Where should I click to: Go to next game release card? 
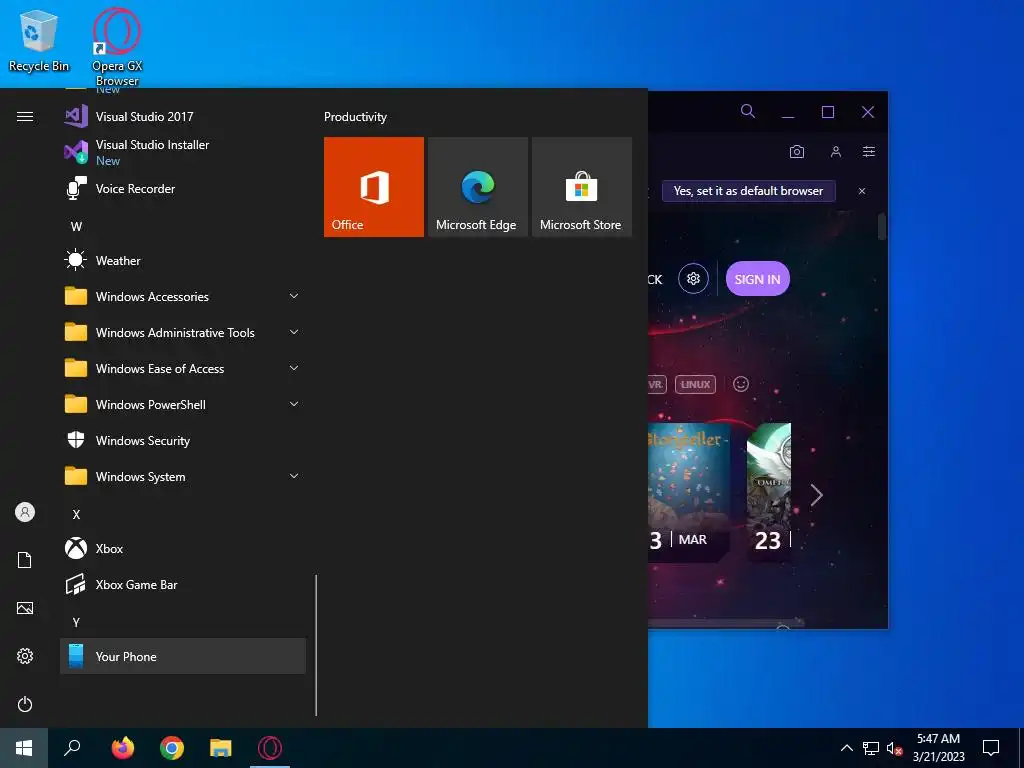point(816,495)
